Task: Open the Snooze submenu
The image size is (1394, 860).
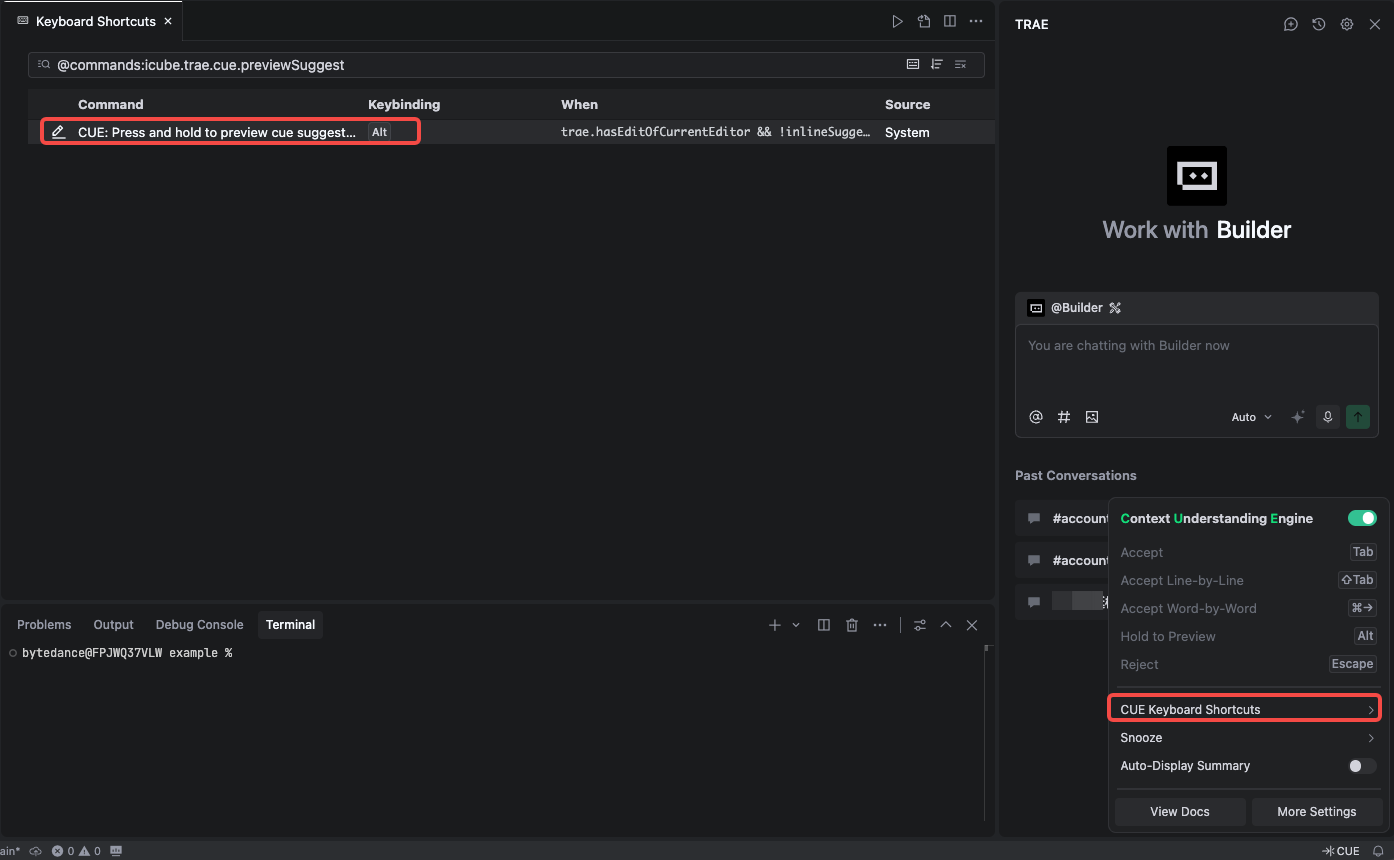Action: [x=1244, y=737]
